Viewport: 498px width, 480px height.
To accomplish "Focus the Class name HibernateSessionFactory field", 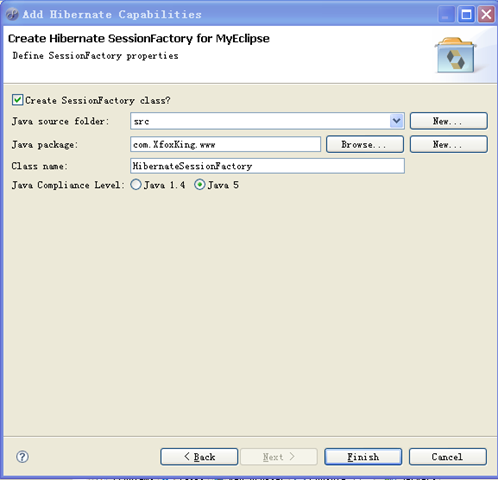I will point(267,166).
